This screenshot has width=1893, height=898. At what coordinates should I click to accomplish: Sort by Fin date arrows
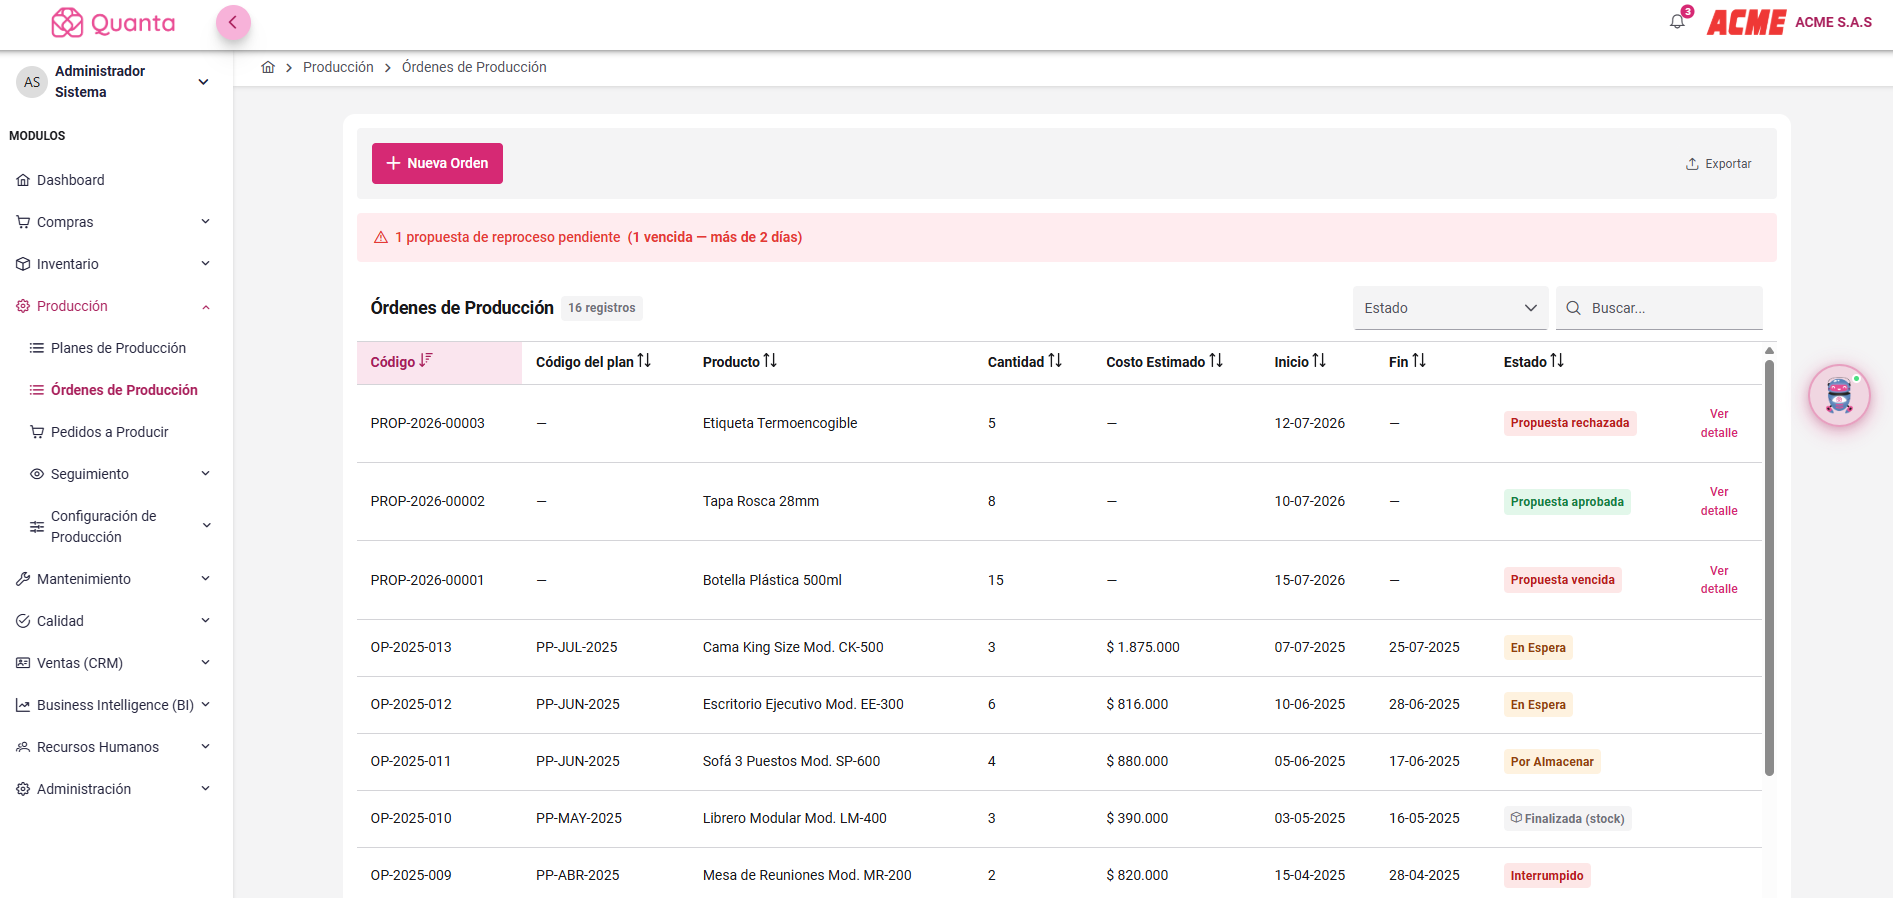(1419, 361)
